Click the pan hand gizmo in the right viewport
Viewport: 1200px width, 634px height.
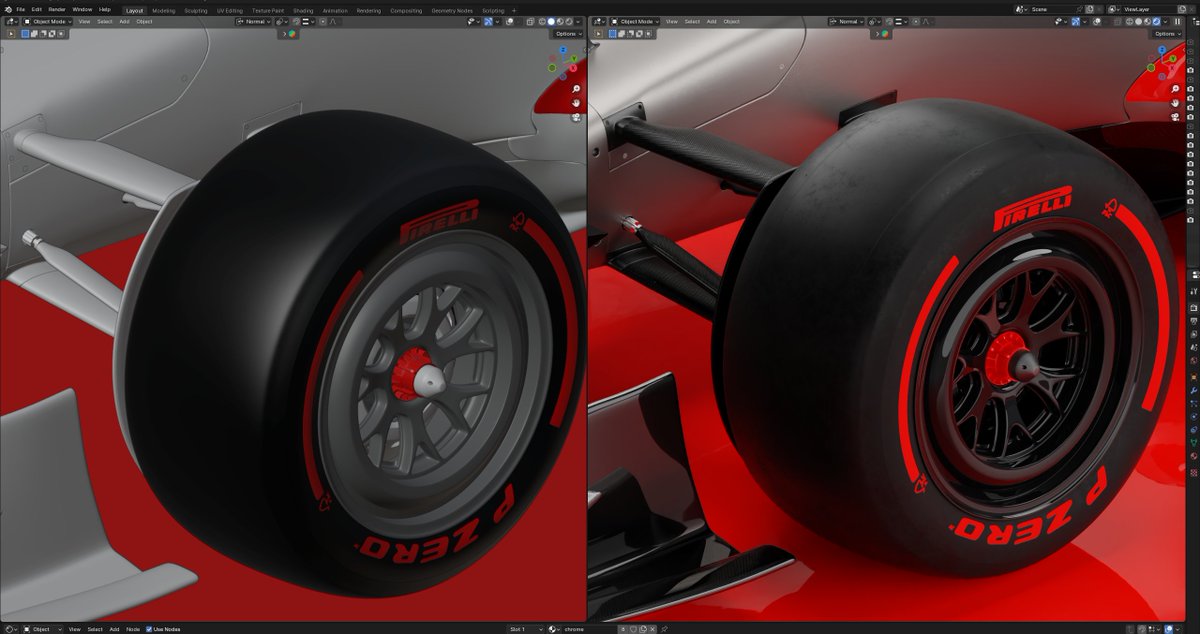(1176, 103)
